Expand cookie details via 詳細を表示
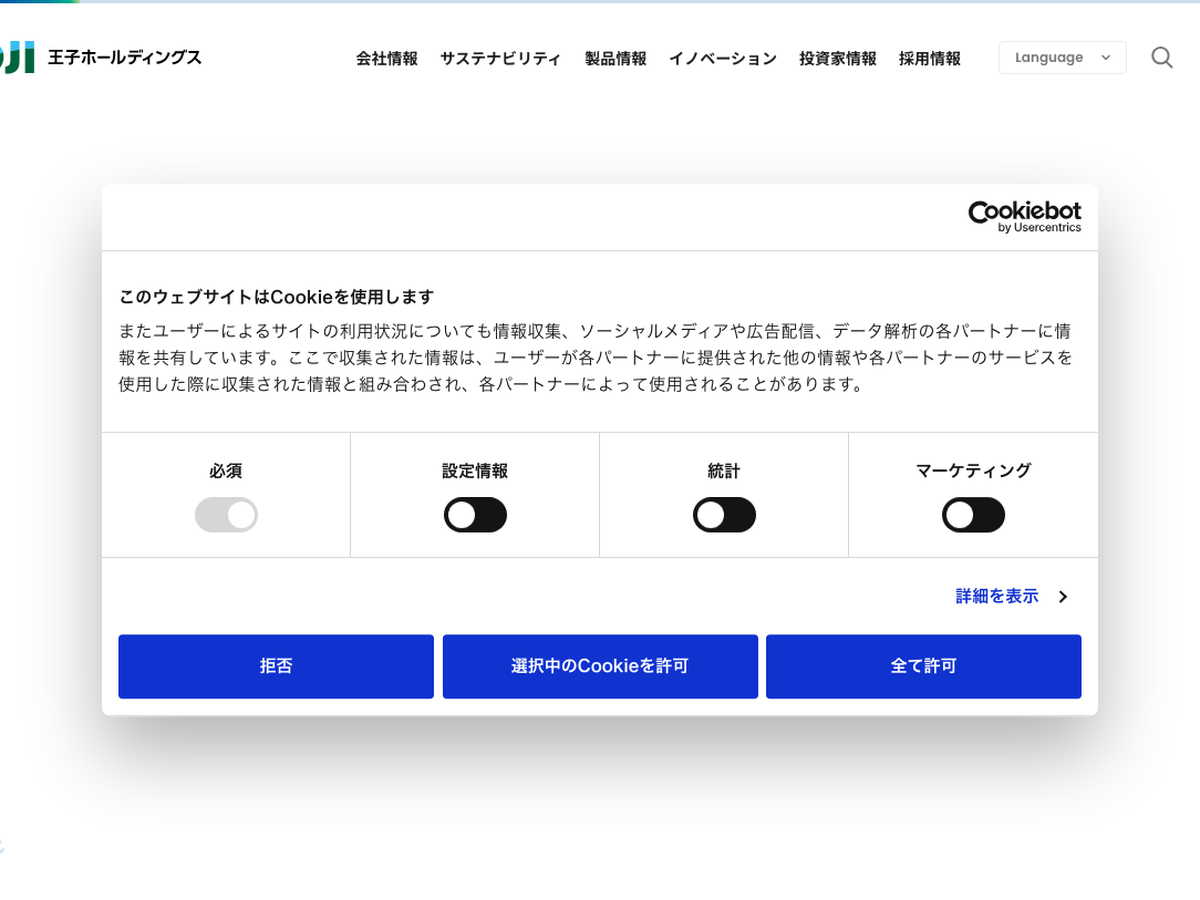This screenshot has width=1200, height=900. pyautogui.click(x=997, y=597)
